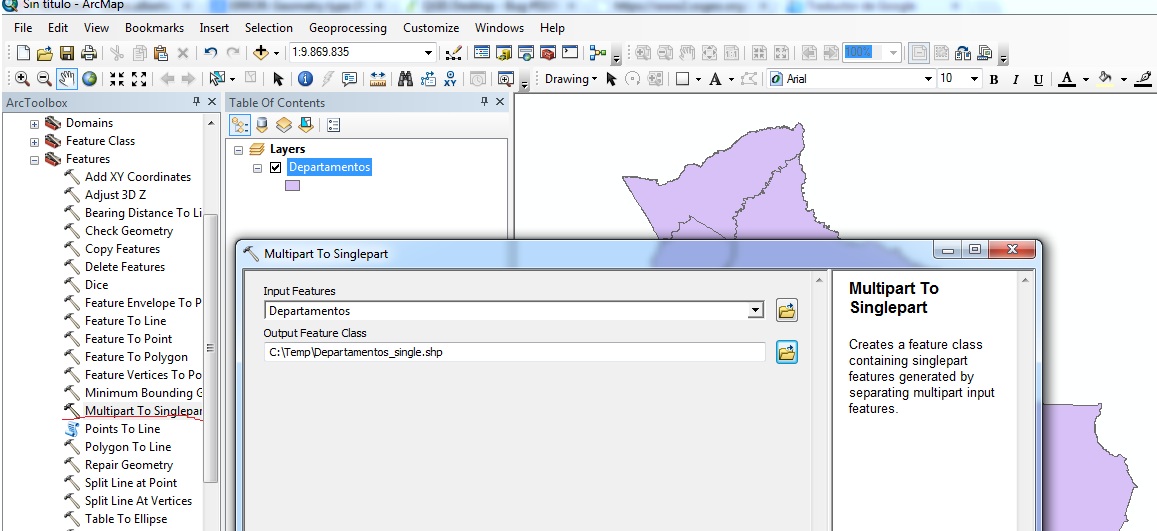
Task: Click the Departamentos purple symbol swatch
Action: click(x=292, y=186)
